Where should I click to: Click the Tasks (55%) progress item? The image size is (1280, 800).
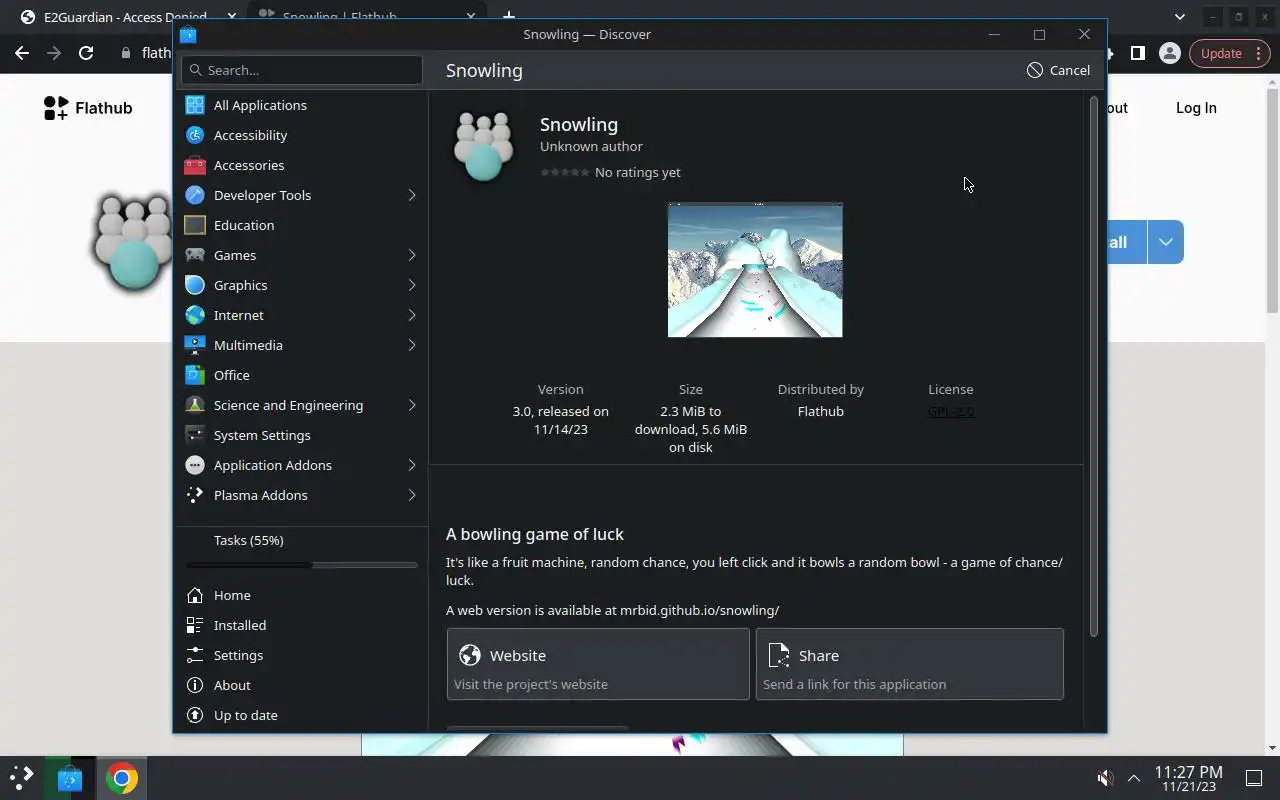coord(301,548)
